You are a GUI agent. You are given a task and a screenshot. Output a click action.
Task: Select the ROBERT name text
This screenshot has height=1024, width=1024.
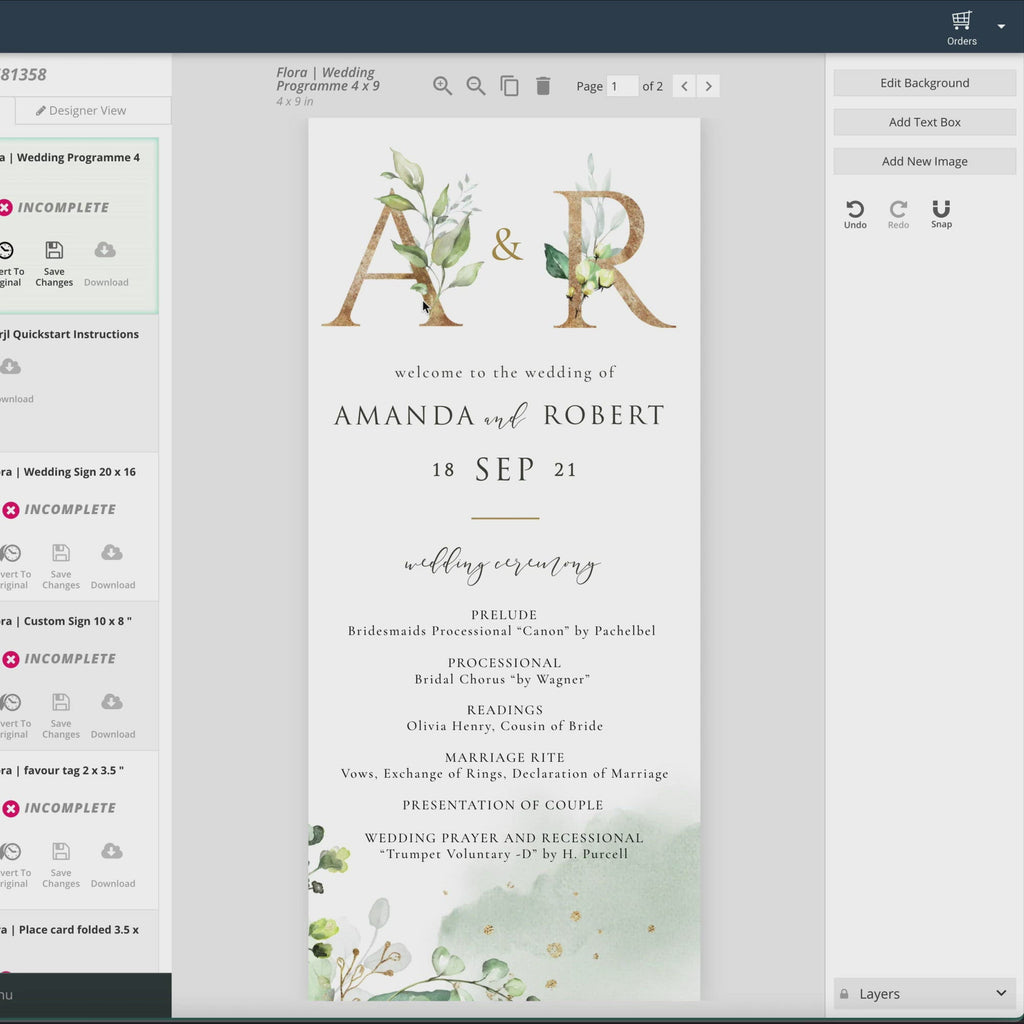[603, 415]
